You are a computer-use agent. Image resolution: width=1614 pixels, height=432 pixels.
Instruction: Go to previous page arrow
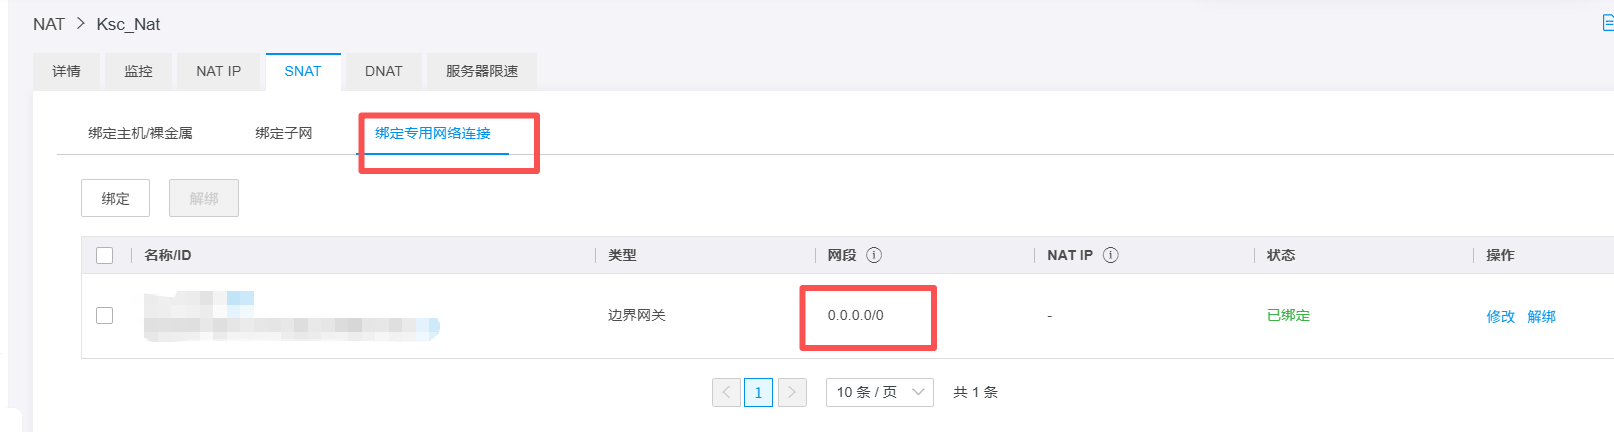(x=726, y=392)
